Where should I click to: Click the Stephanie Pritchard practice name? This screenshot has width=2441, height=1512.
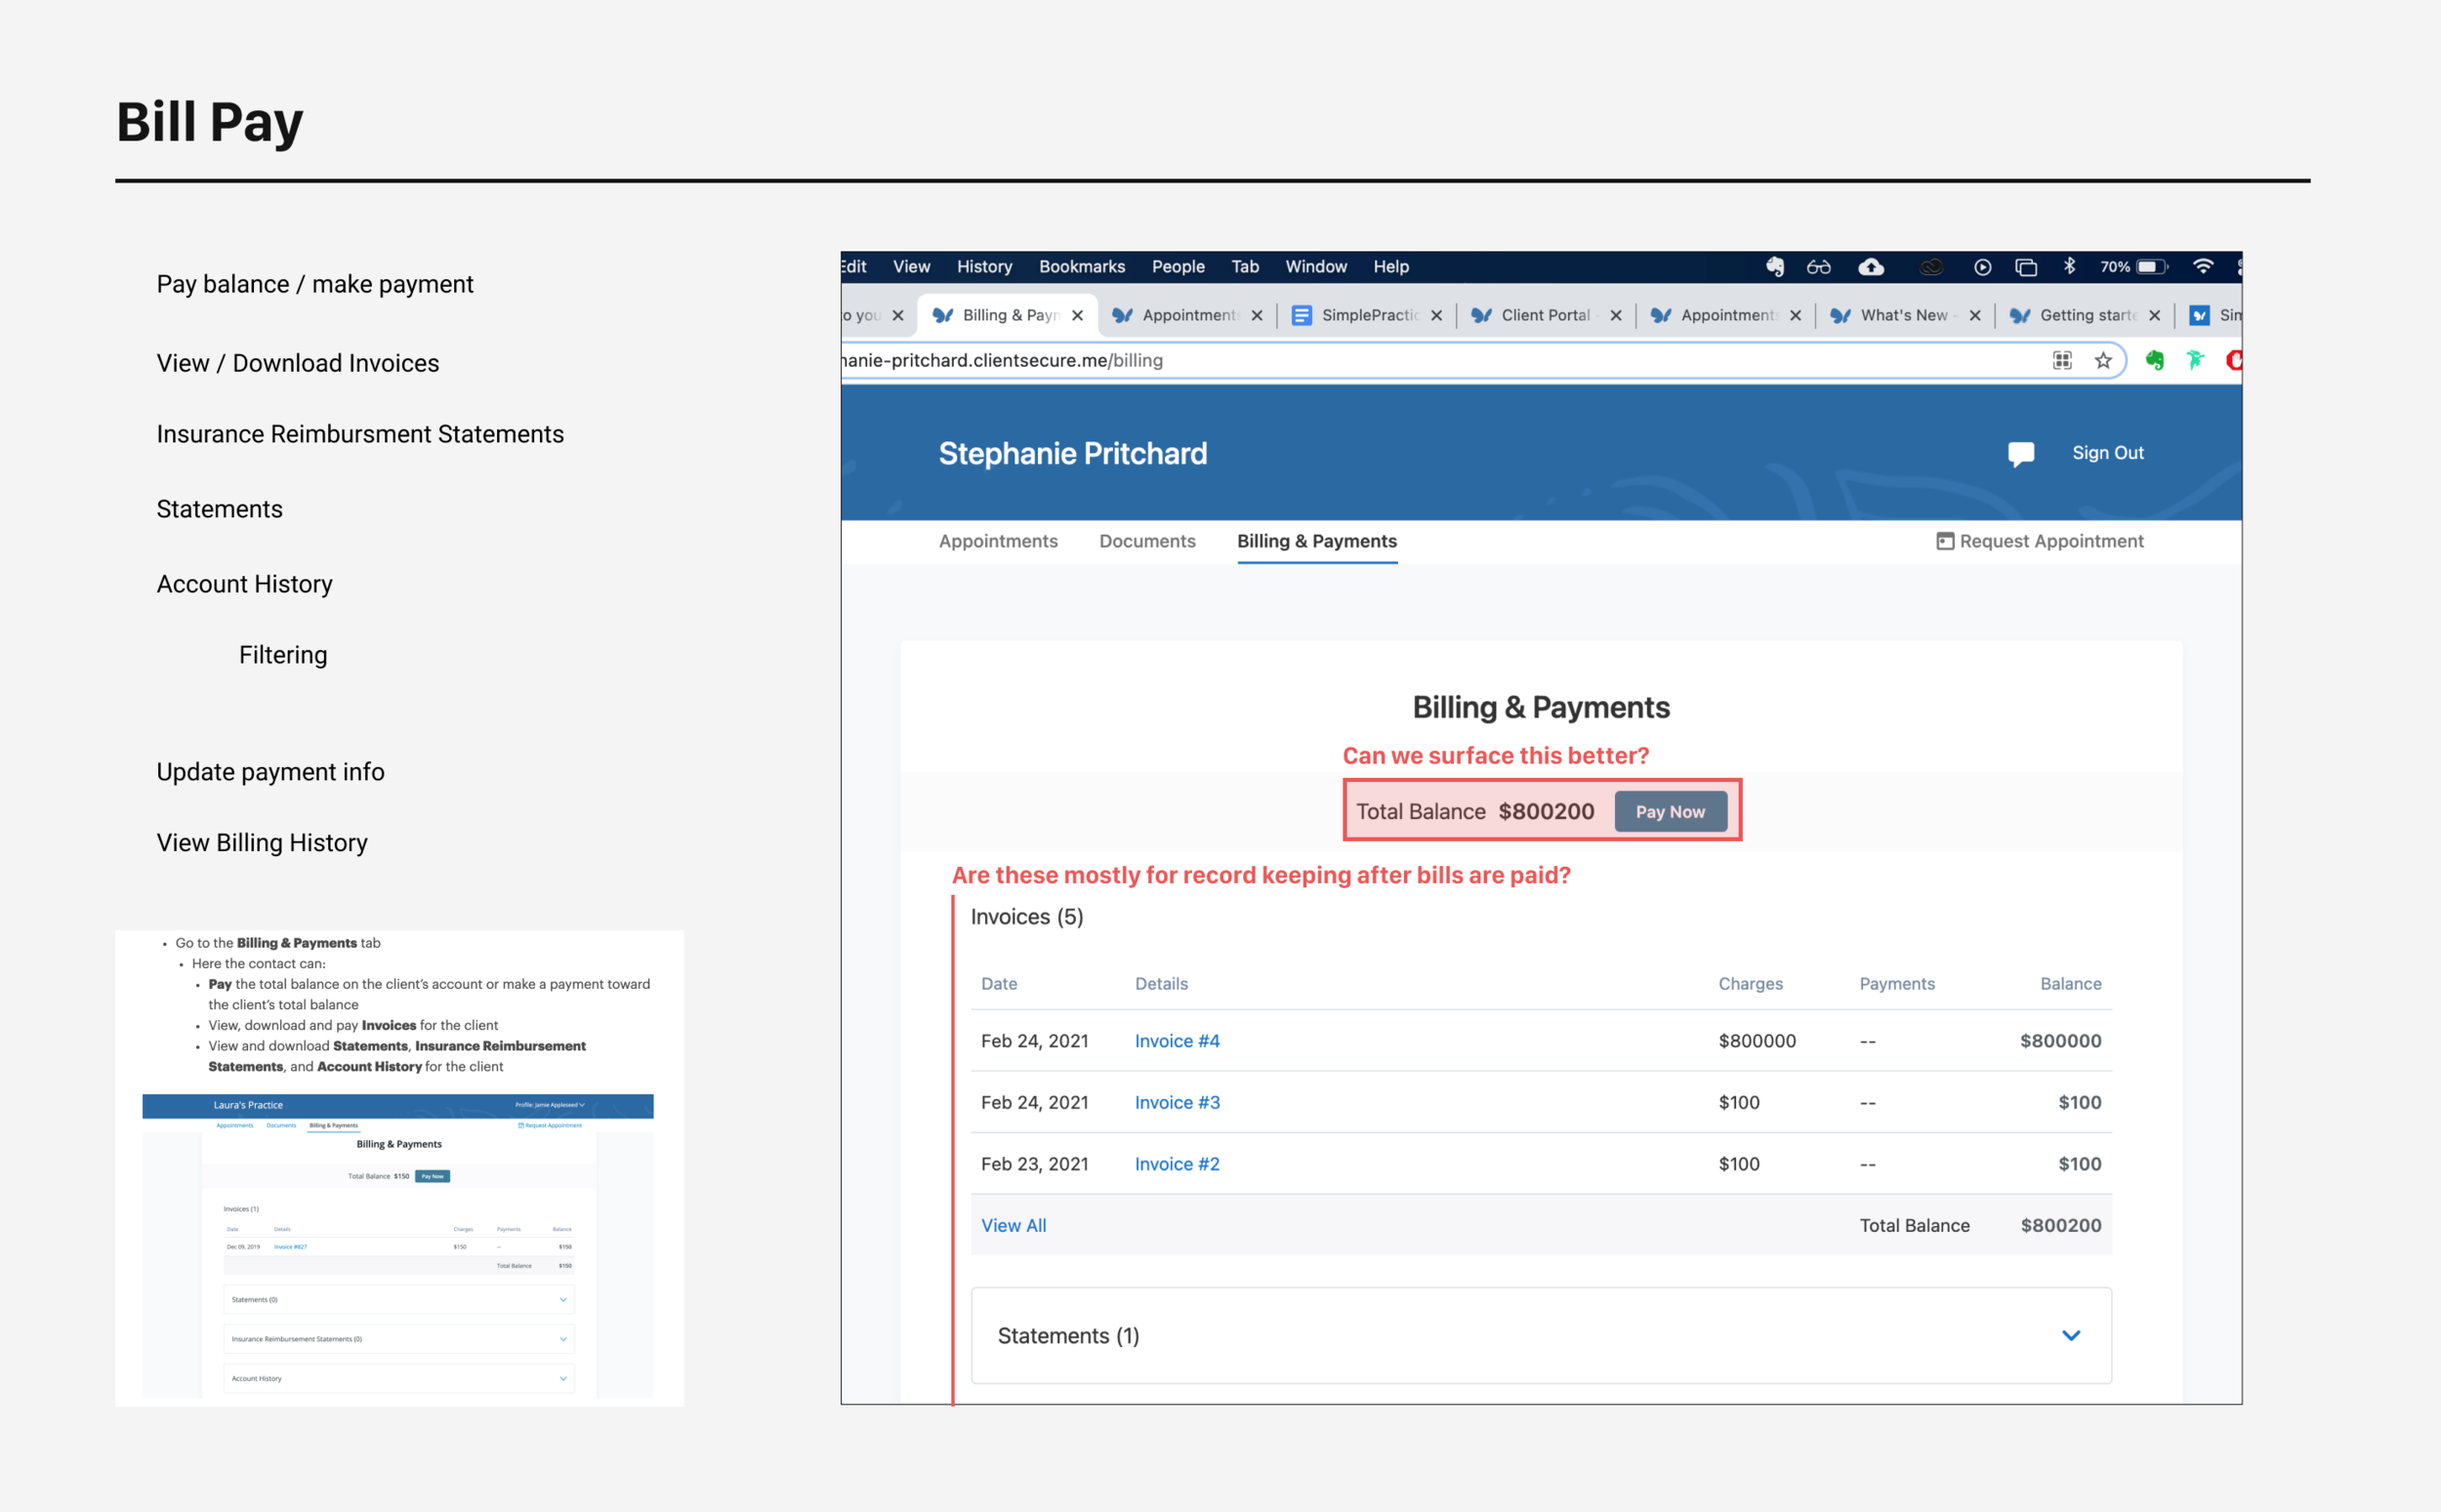(x=1072, y=453)
